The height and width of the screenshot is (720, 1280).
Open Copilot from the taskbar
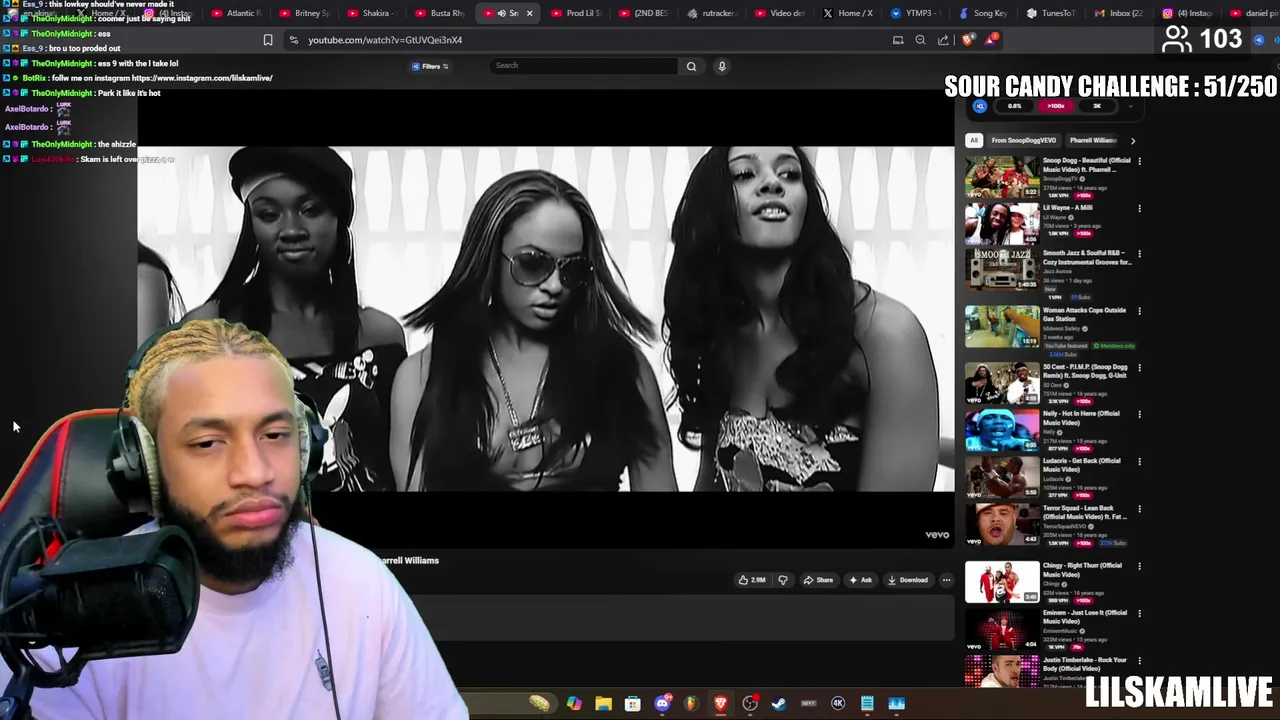click(574, 704)
